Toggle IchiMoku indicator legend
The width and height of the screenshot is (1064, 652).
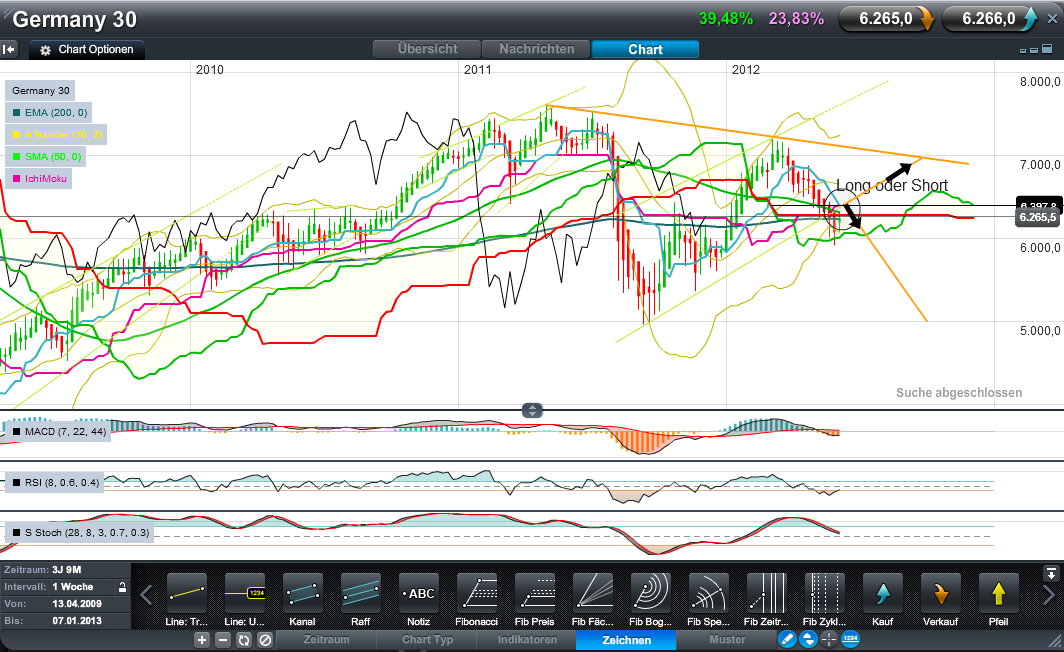pos(39,178)
